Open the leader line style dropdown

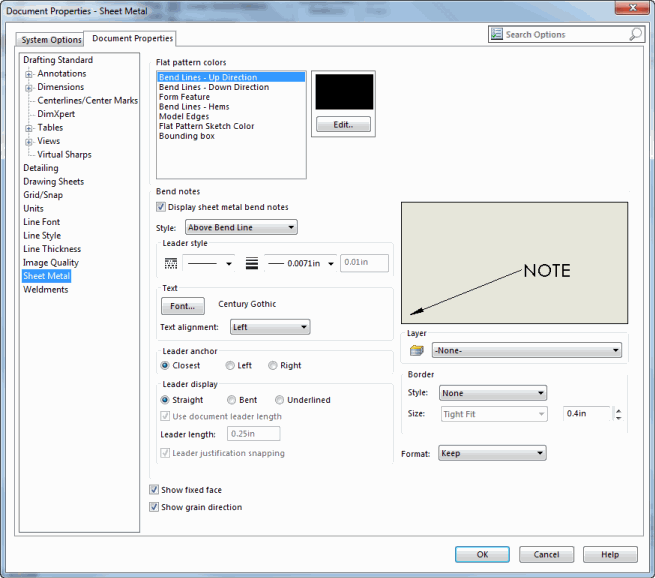coord(209,264)
